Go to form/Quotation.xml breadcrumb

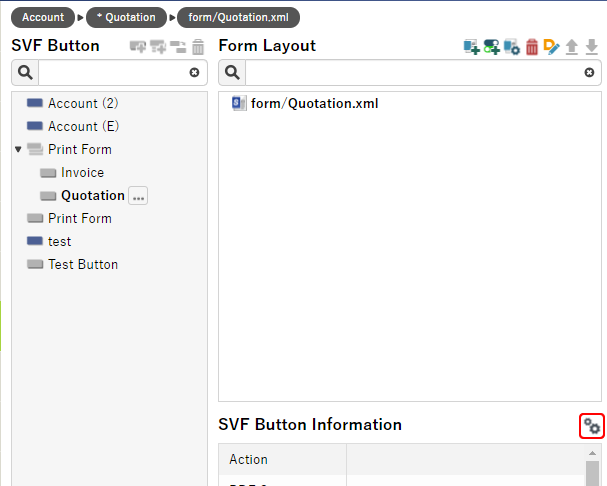pyautogui.click(x=238, y=17)
